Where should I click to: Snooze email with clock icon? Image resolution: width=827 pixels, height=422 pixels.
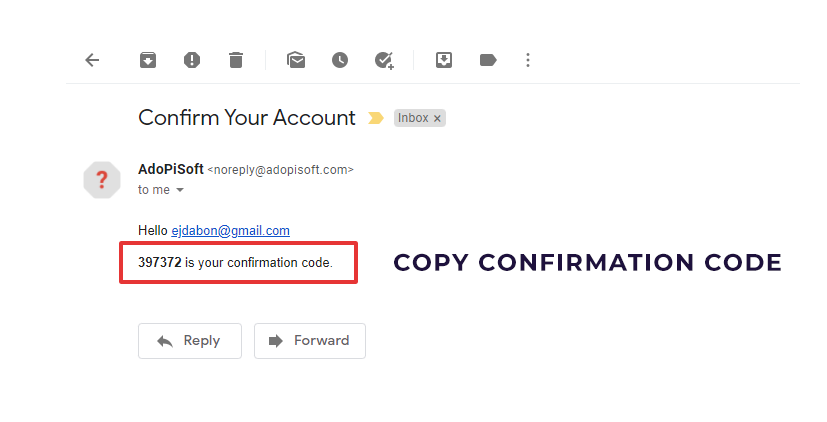click(340, 60)
